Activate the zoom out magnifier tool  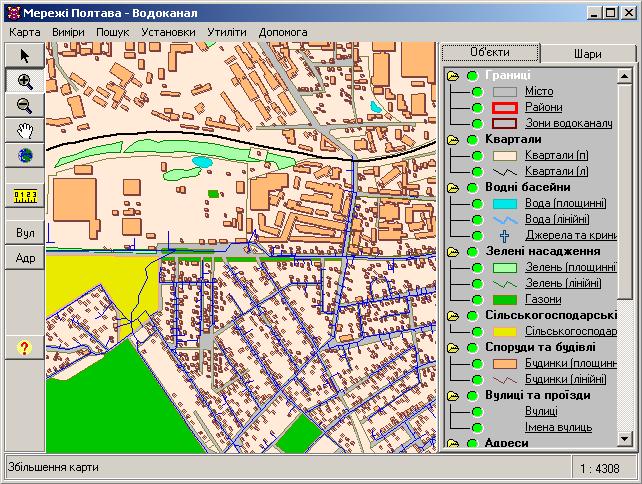coord(24,106)
